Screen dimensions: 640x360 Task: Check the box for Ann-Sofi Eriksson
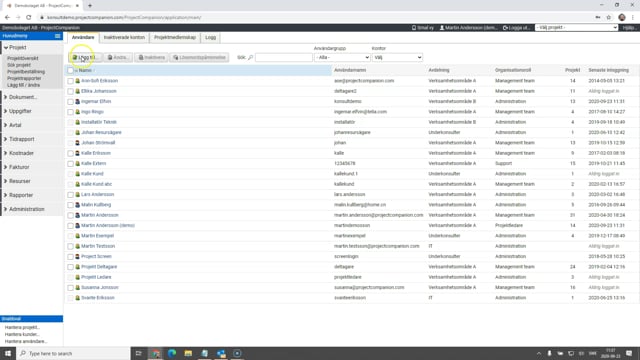pyautogui.click(x=70, y=81)
